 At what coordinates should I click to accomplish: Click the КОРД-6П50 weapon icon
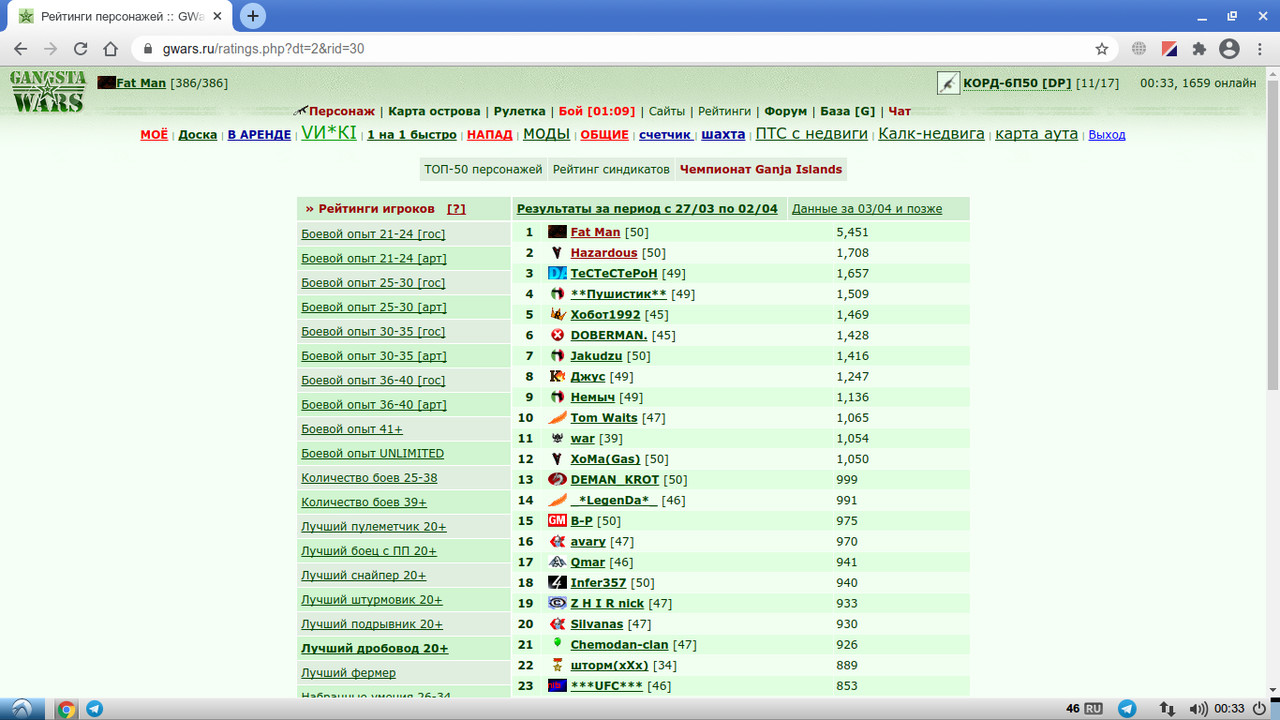point(948,83)
